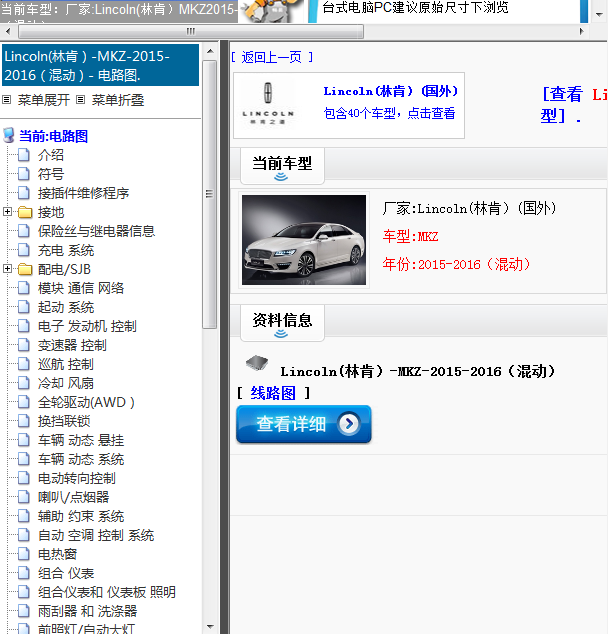Click the 接地 folder icon
Viewport: 608px width, 634px height.
point(25,212)
